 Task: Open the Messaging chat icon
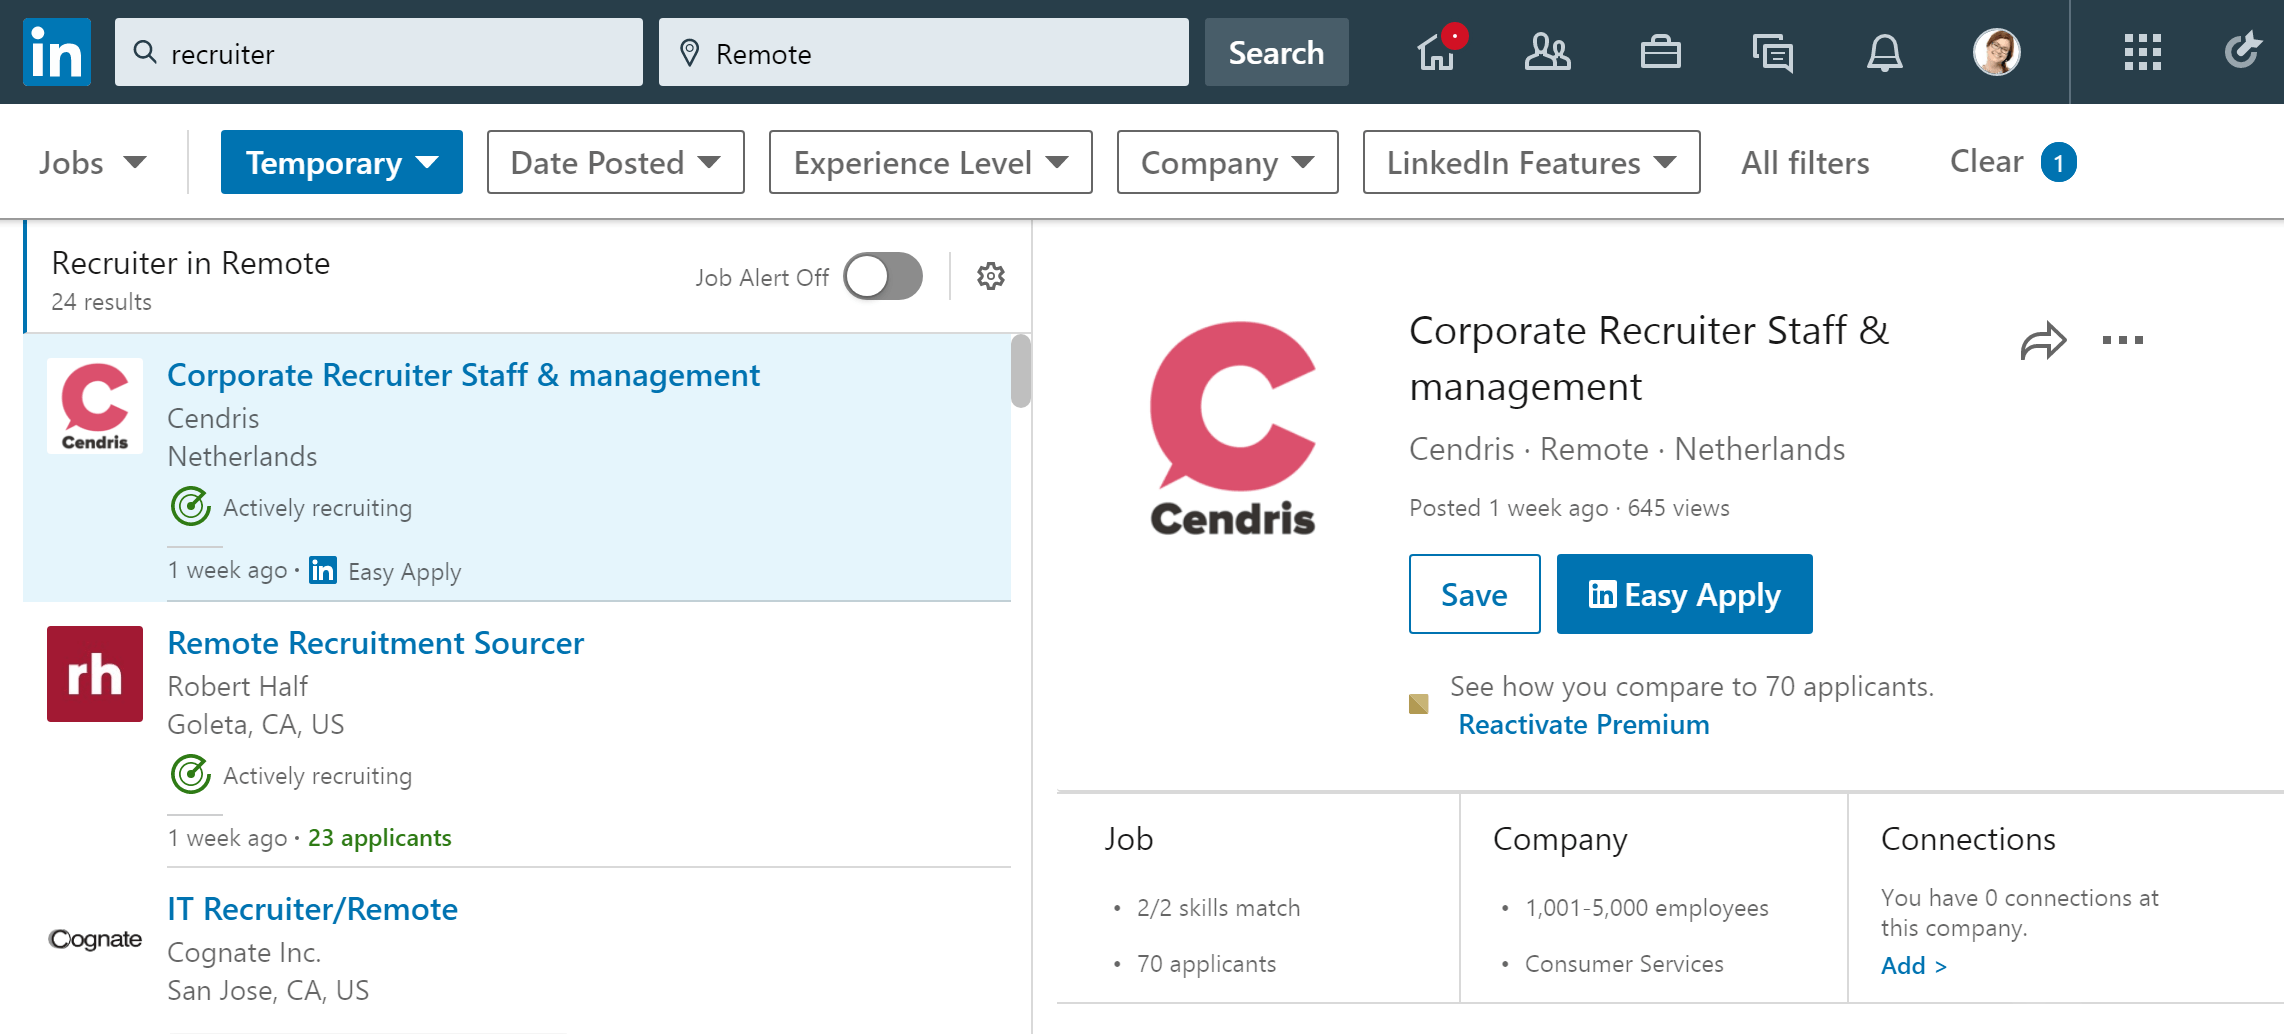(x=1772, y=53)
